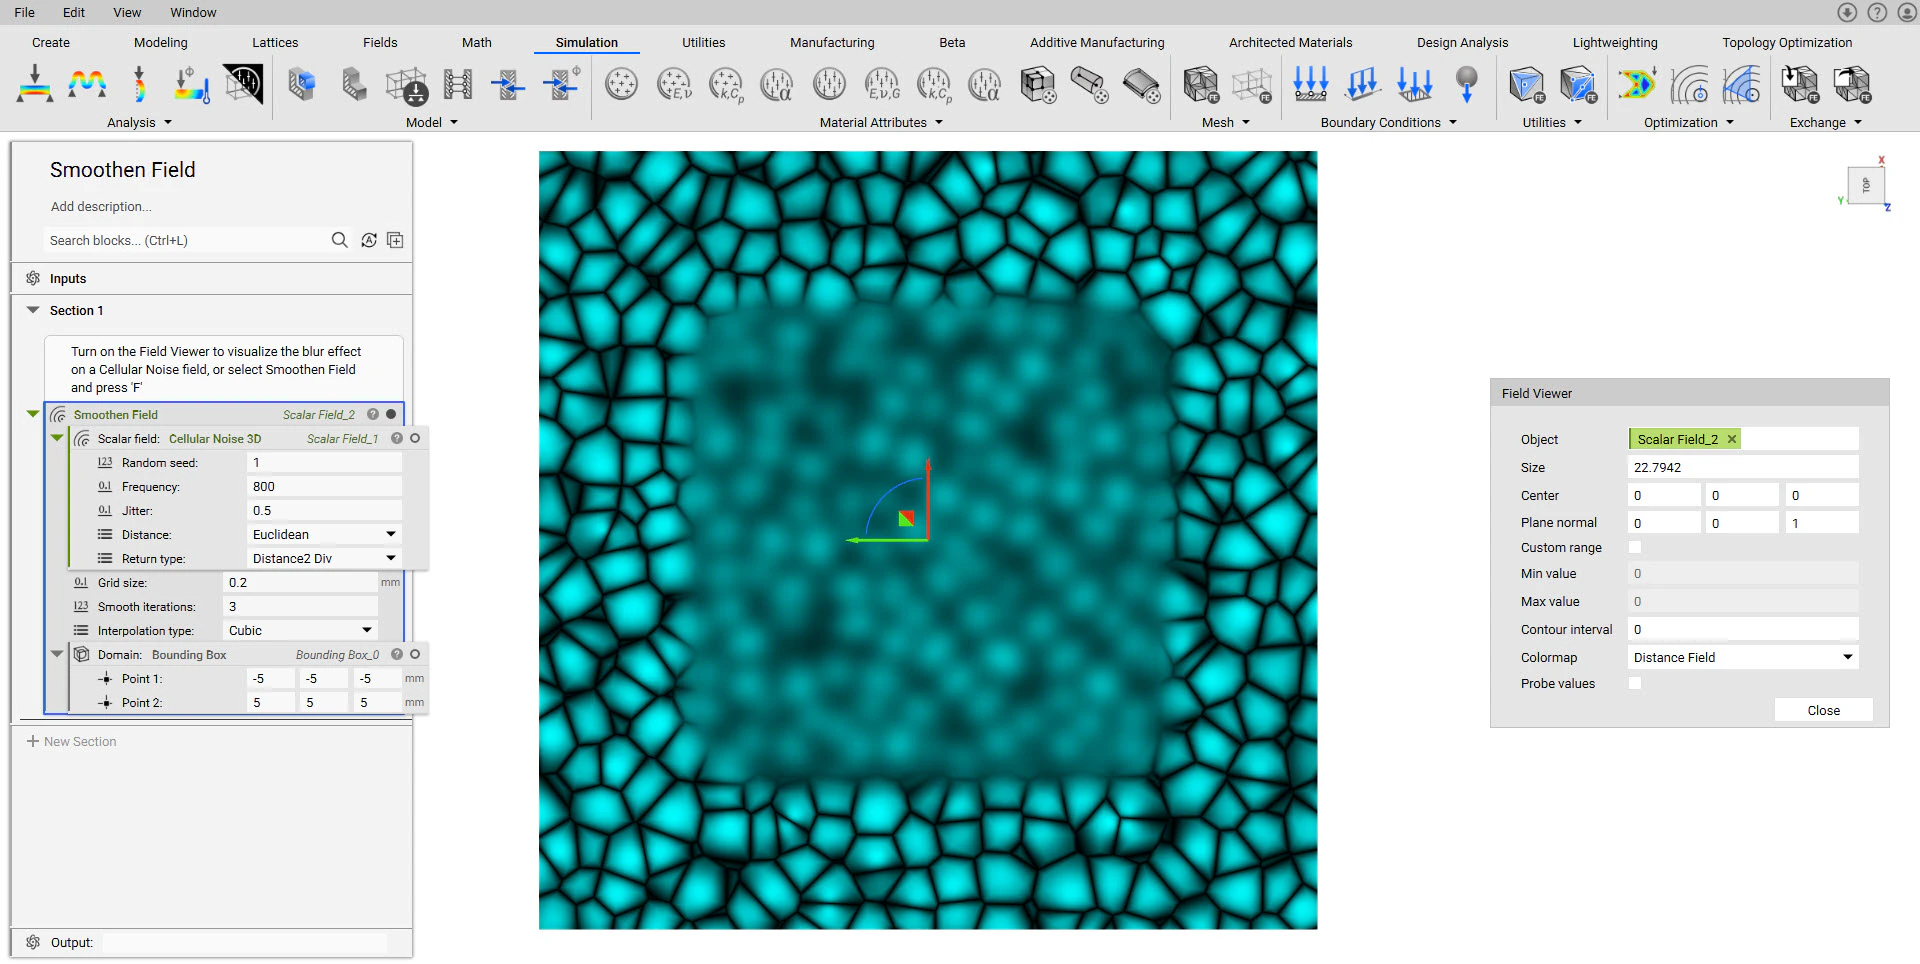
Task: Click the search icon in Smoothen Field panel
Action: pyautogui.click(x=340, y=240)
